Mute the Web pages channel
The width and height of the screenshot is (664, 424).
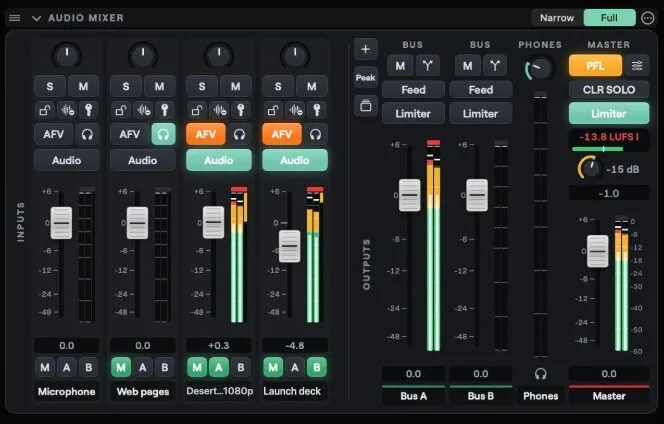click(x=159, y=86)
